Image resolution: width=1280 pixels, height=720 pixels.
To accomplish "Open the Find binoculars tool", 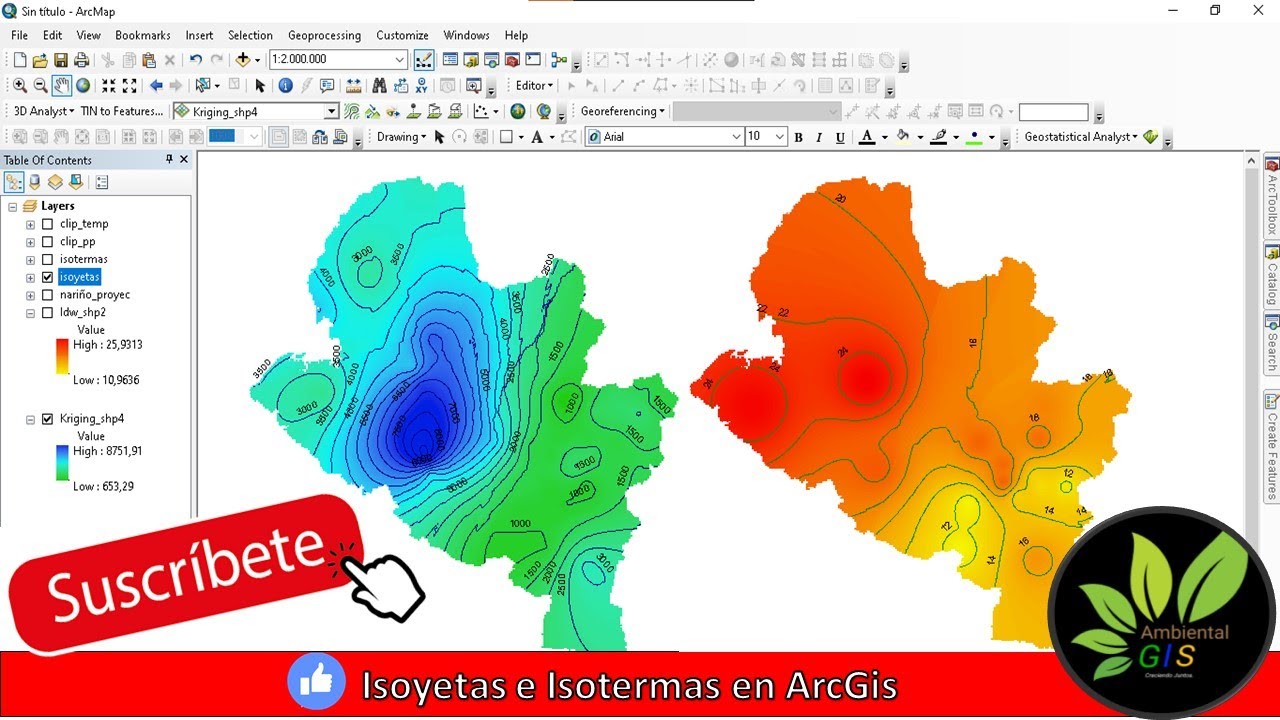I will pos(379,86).
